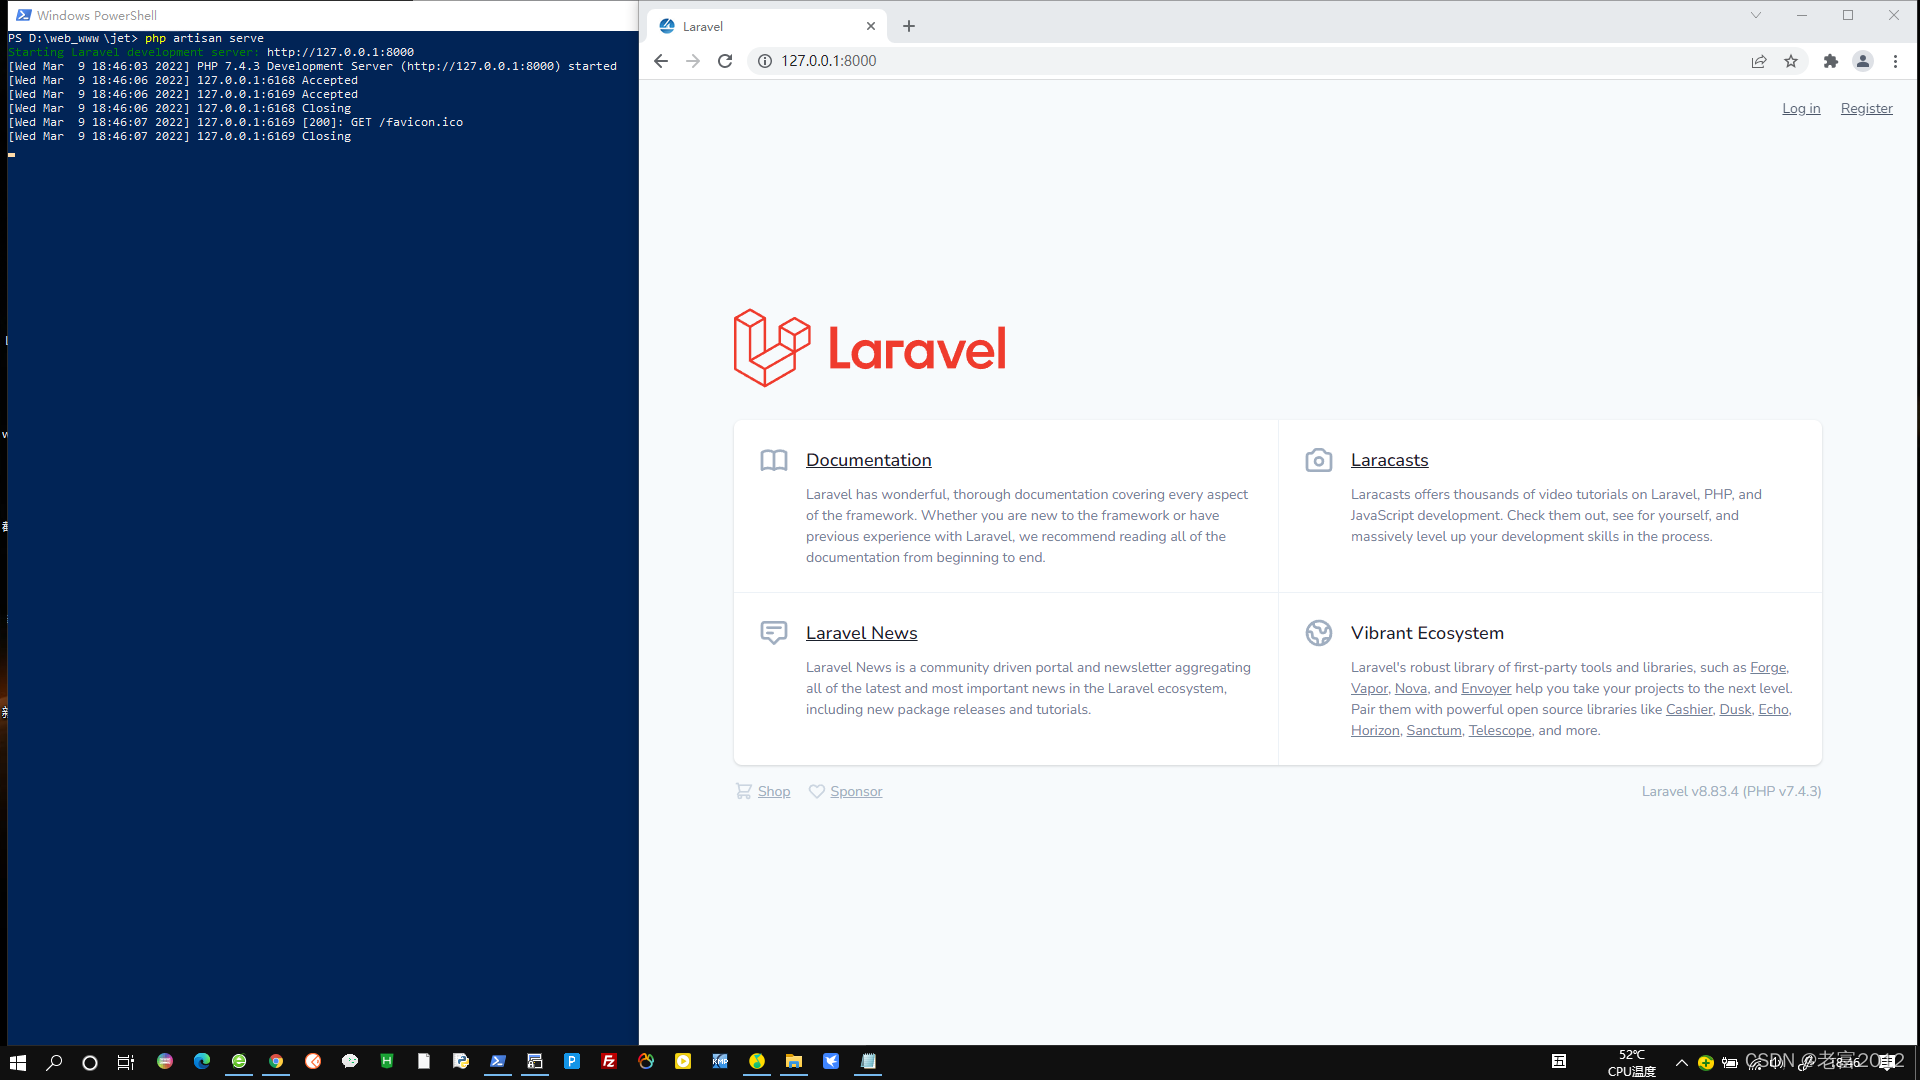Close the Laravel tab
This screenshot has height=1080, width=1920.
pyautogui.click(x=871, y=26)
